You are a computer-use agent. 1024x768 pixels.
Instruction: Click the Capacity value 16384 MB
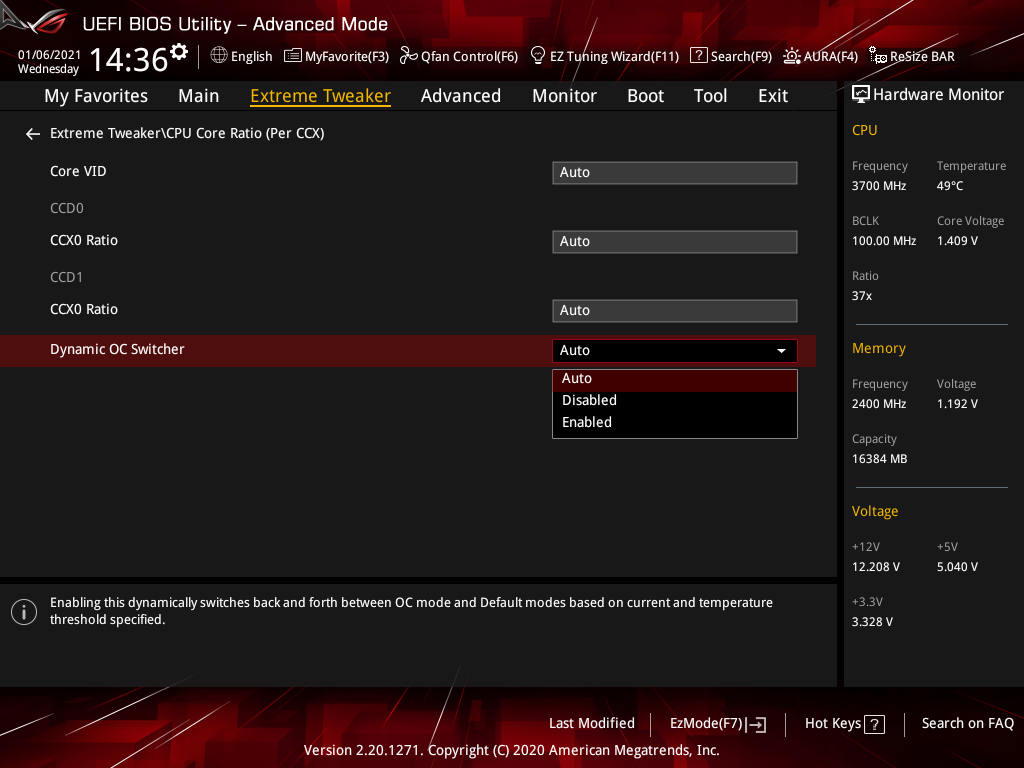[x=879, y=459]
